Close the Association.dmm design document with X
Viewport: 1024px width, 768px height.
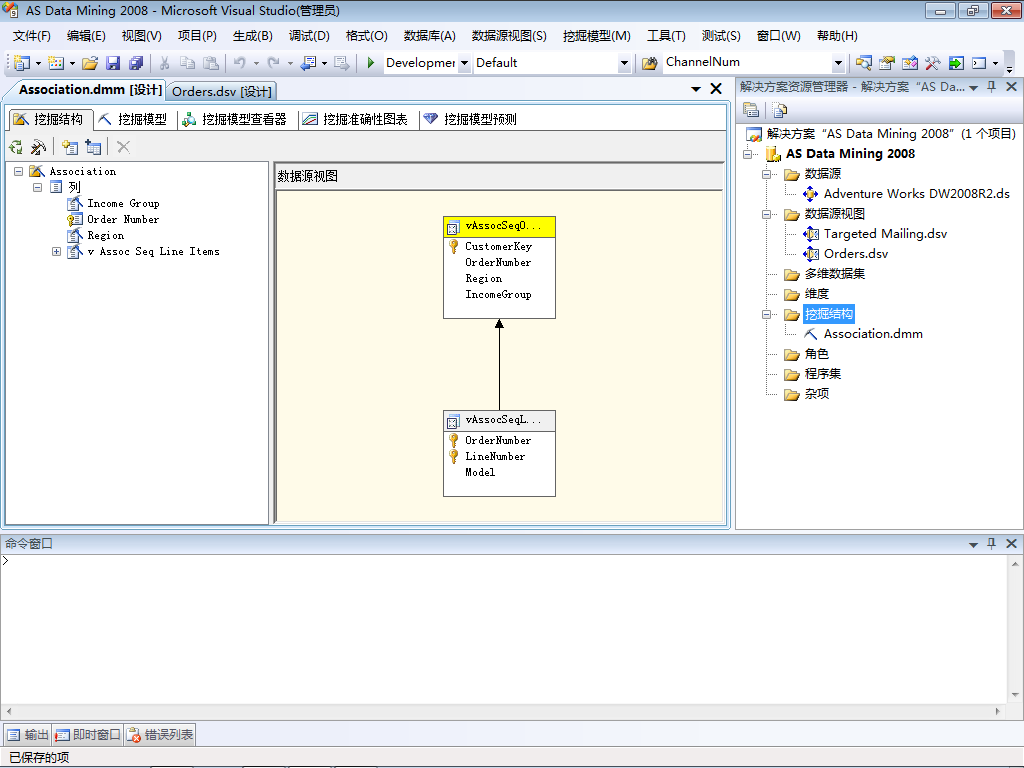[716, 89]
